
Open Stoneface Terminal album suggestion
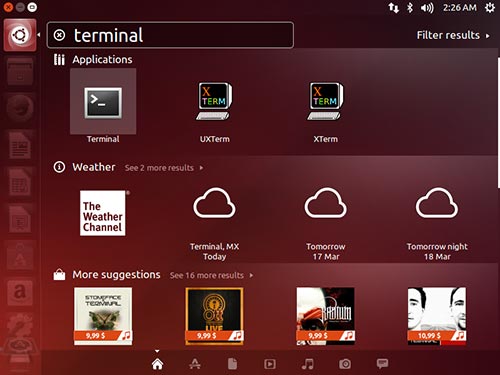point(103,316)
